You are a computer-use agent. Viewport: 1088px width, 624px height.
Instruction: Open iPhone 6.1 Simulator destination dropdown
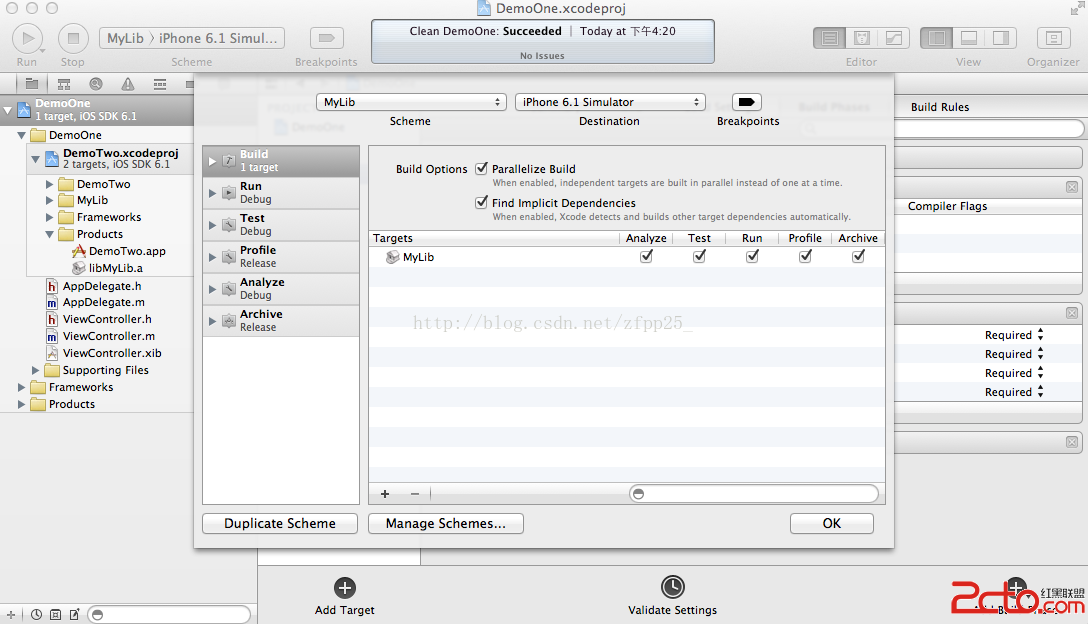[x=610, y=102]
